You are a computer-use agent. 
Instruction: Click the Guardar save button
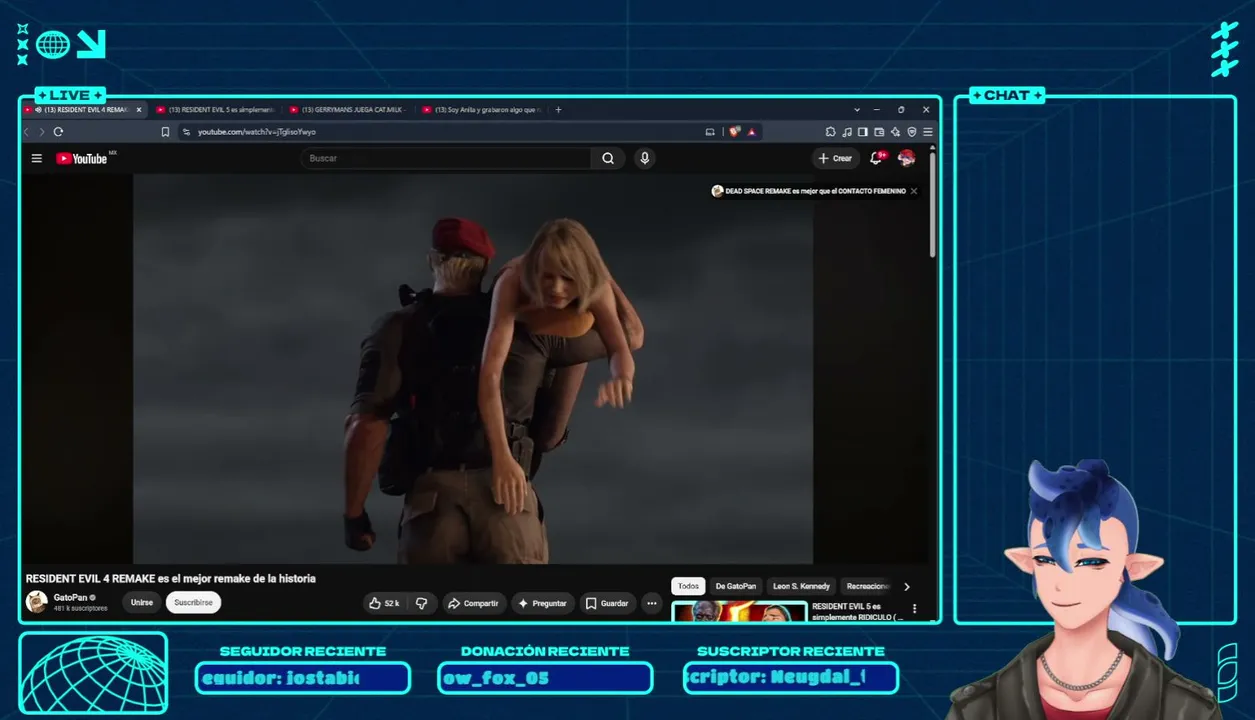(608, 603)
